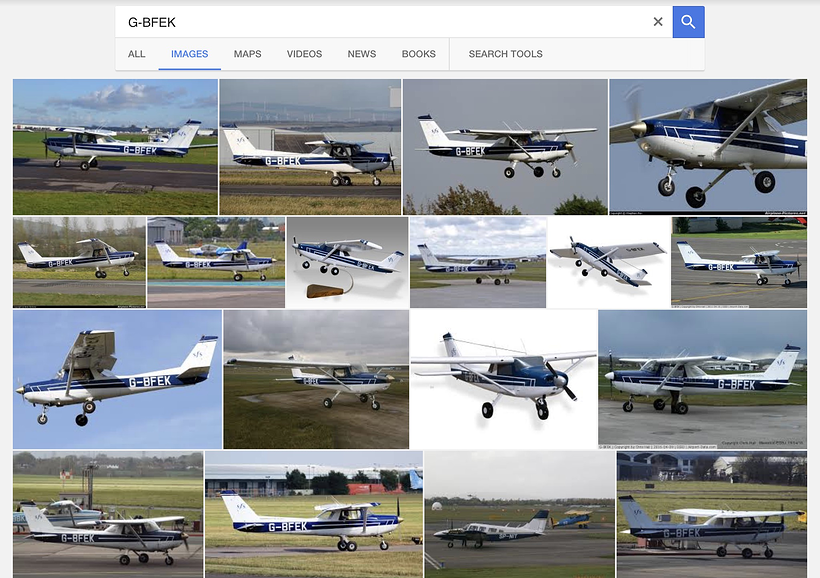Open first image of plane on taxiway
This screenshot has height=578, width=820.
[115, 146]
